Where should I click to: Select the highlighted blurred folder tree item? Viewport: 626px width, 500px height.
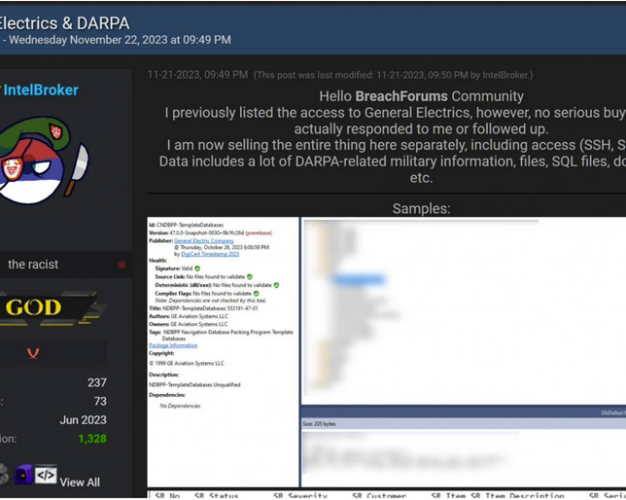coord(359,279)
